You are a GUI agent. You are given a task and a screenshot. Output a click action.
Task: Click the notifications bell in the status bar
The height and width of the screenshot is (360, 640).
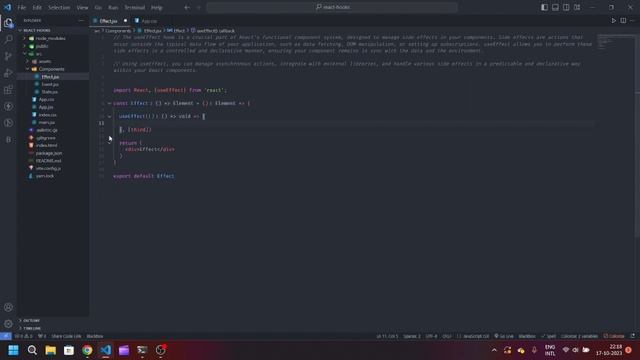(633, 336)
